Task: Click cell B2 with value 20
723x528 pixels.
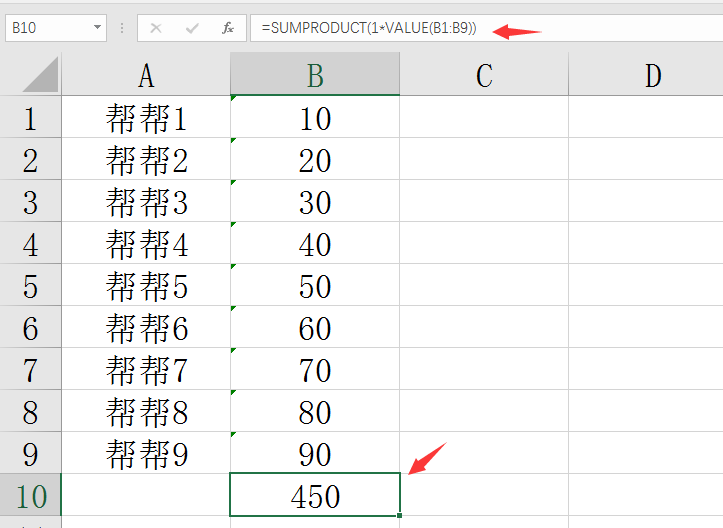Action: (x=315, y=159)
